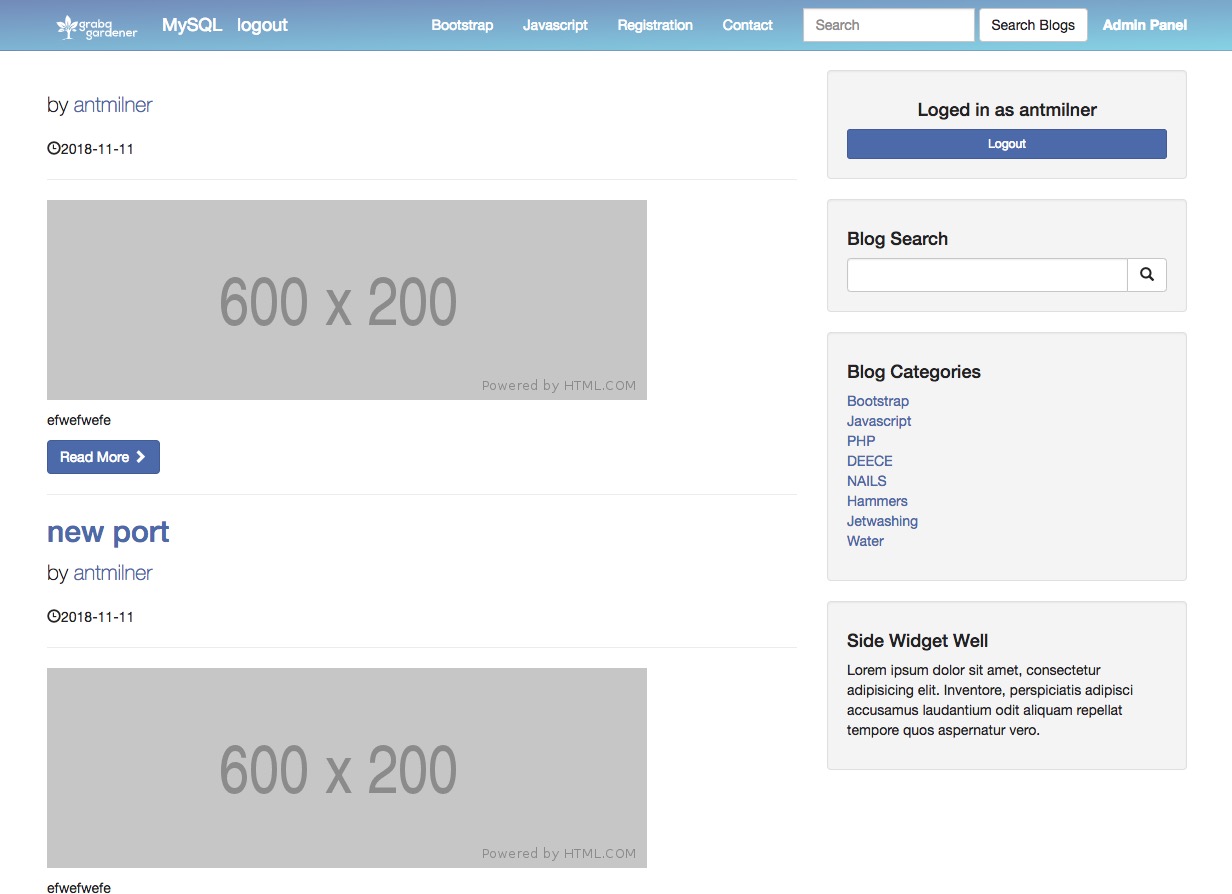
Task: Open the Hammers category link
Action: [877, 501]
